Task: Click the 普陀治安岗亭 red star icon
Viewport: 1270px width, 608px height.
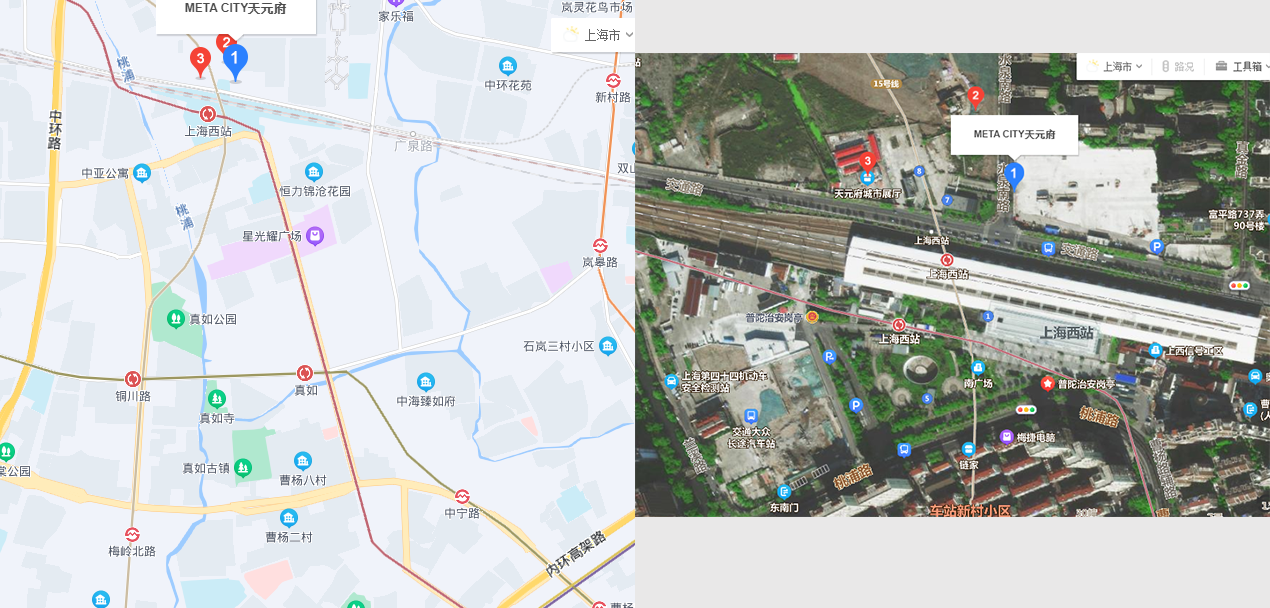Action: pos(1047,383)
